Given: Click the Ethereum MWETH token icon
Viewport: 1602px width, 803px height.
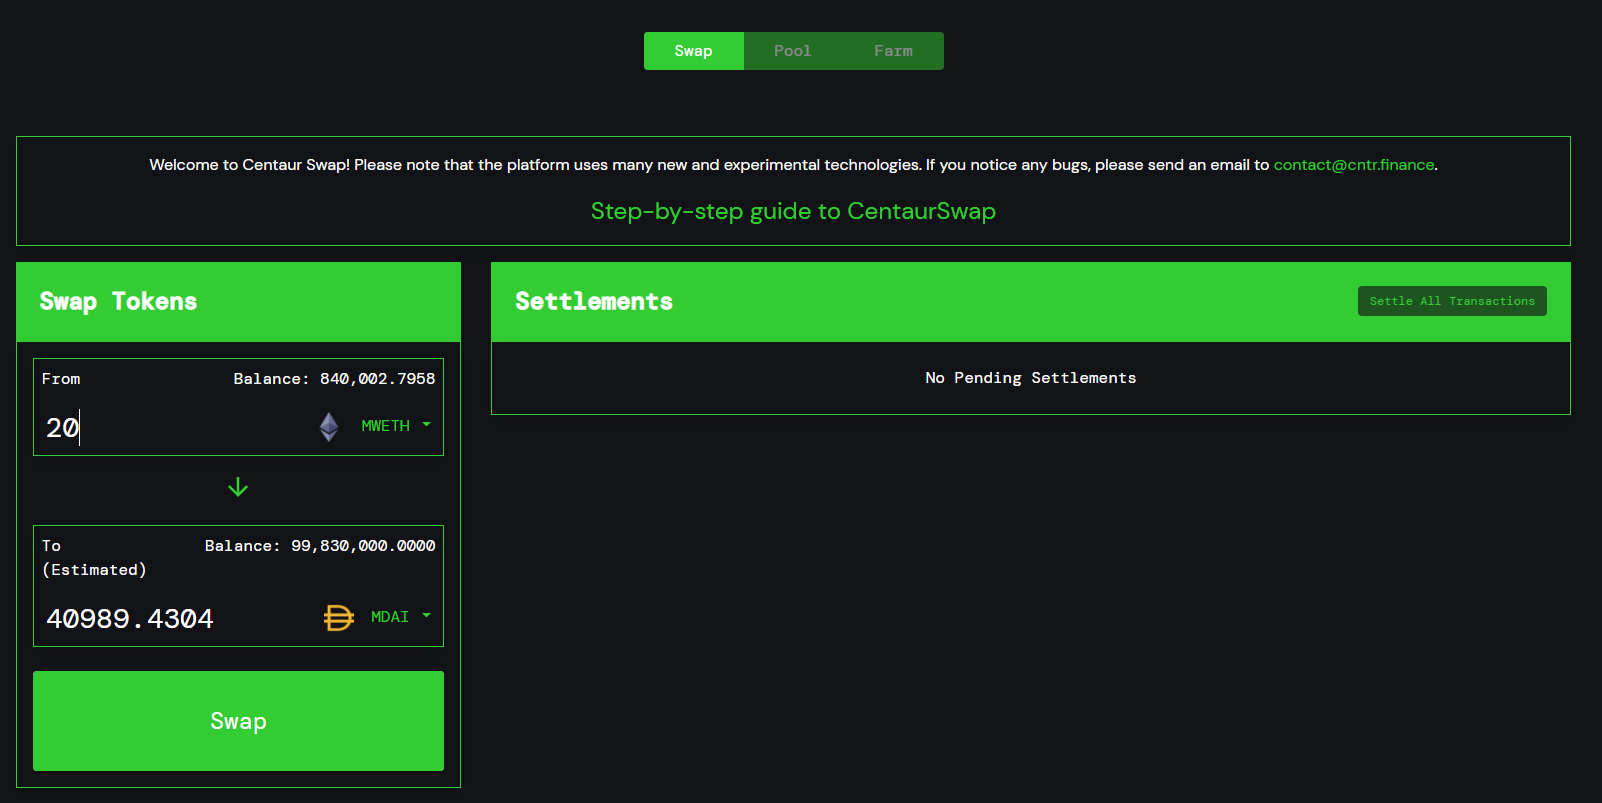Looking at the screenshot, I should click(x=329, y=427).
